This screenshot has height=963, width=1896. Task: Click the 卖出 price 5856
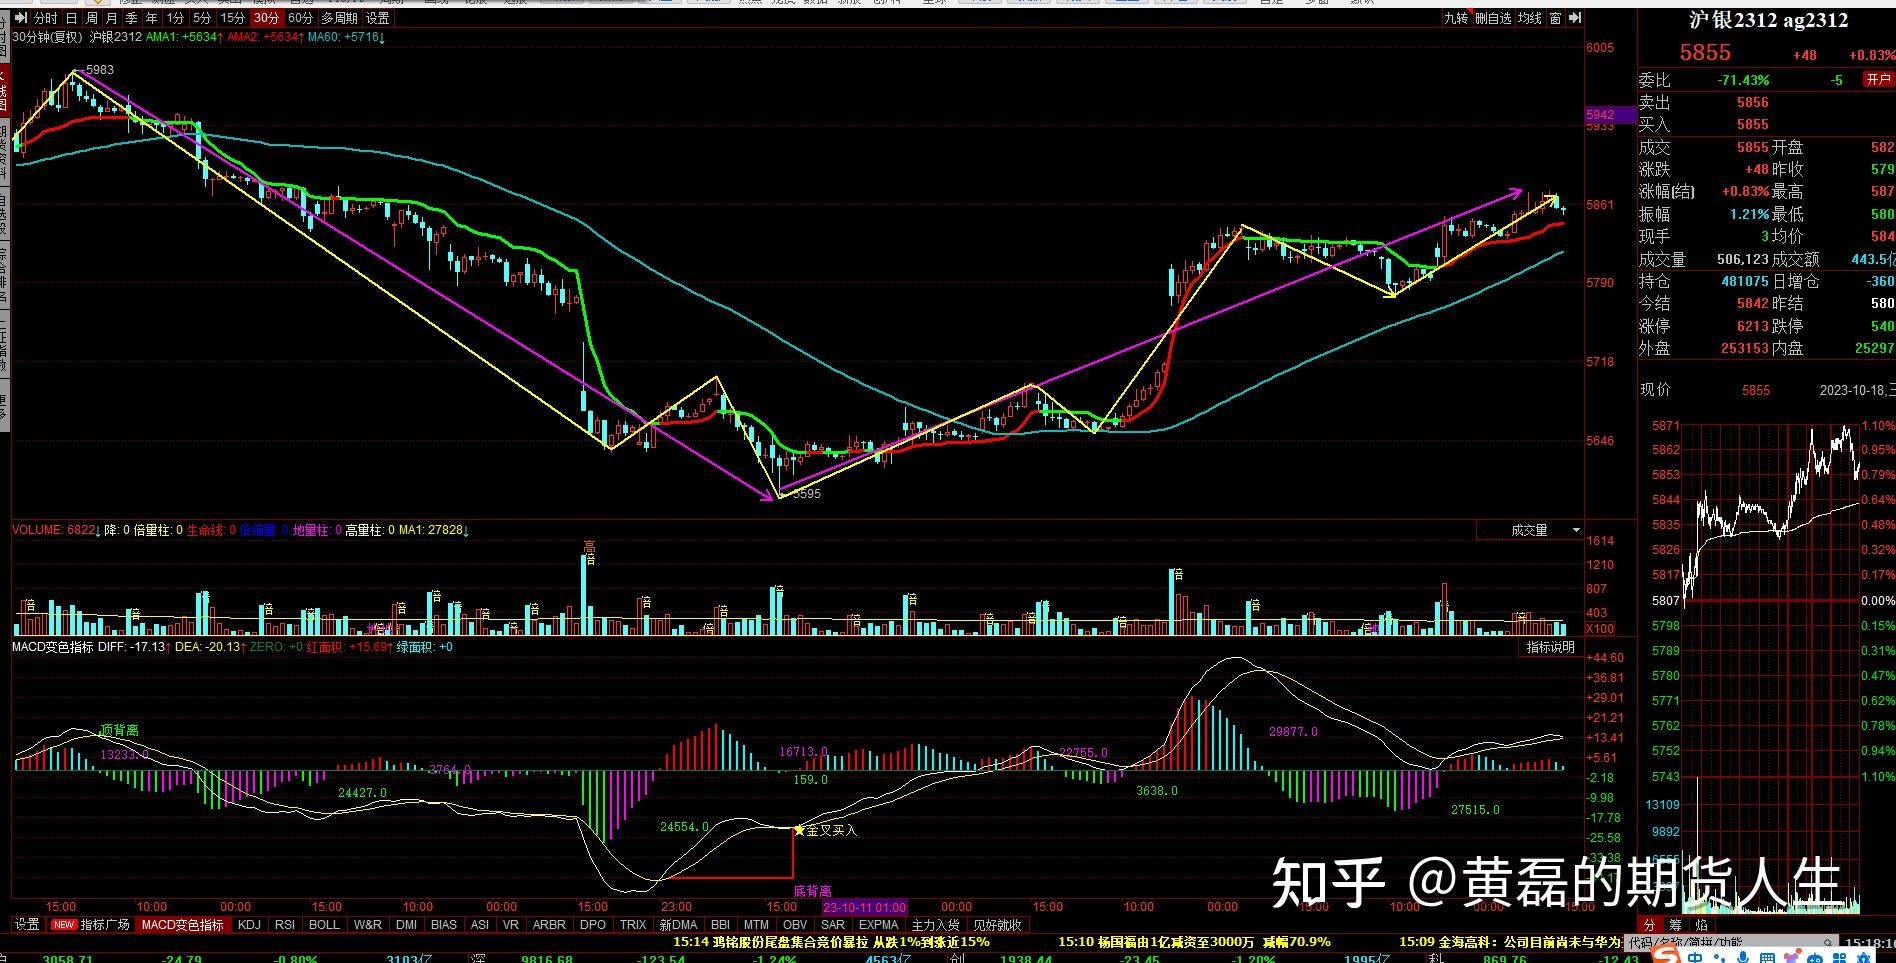(1752, 102)
